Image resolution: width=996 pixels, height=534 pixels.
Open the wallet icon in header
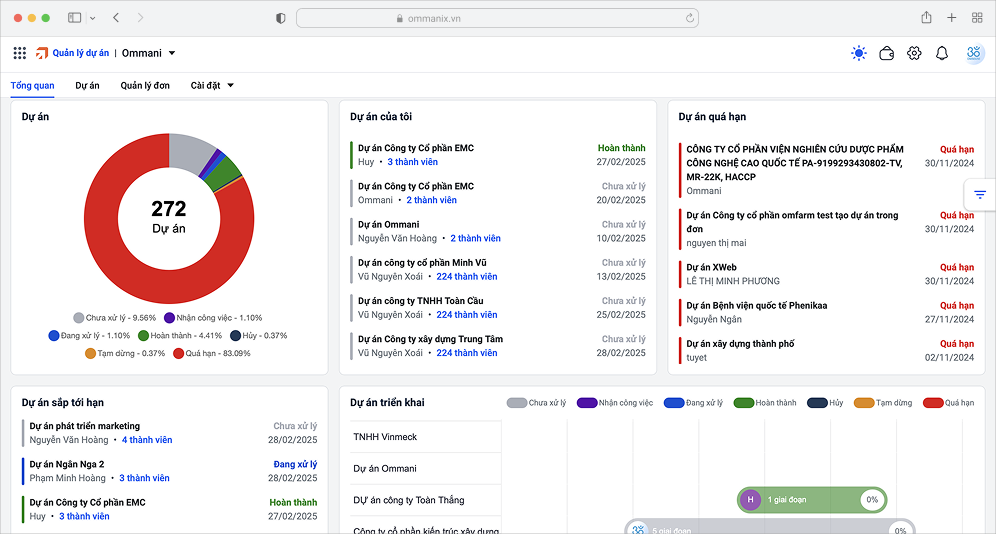coord(886,54)
